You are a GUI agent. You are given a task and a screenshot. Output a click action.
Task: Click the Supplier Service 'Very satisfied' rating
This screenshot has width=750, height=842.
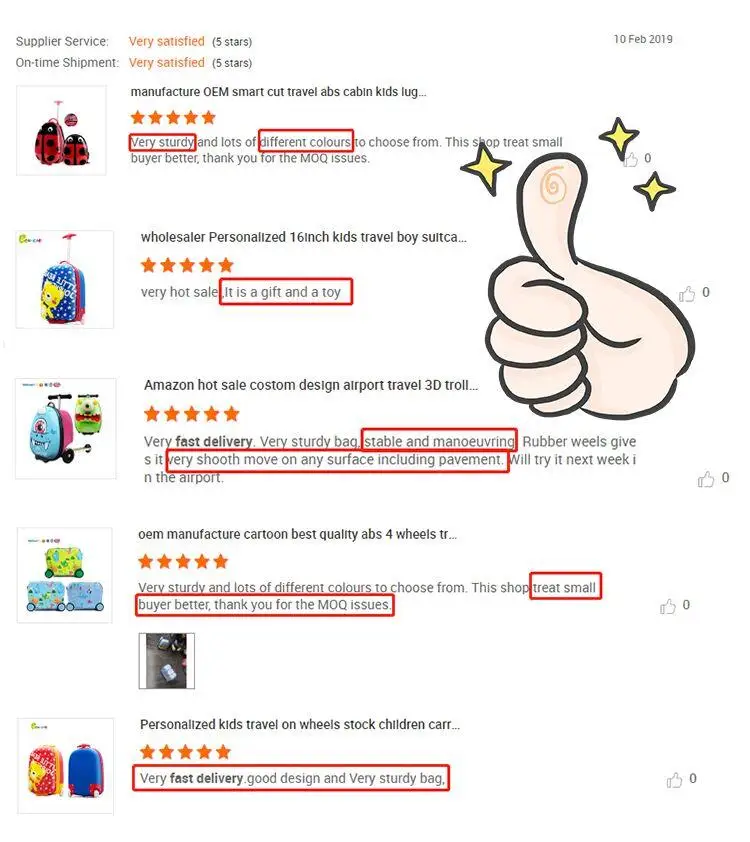click(x=166, y=41)
